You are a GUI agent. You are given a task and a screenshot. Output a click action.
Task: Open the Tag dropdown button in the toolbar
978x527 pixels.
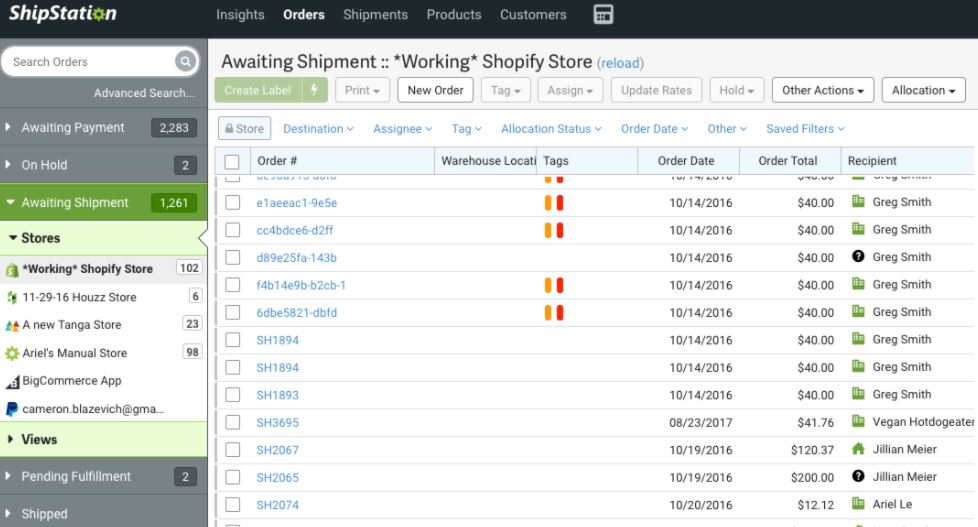point(505,90)
